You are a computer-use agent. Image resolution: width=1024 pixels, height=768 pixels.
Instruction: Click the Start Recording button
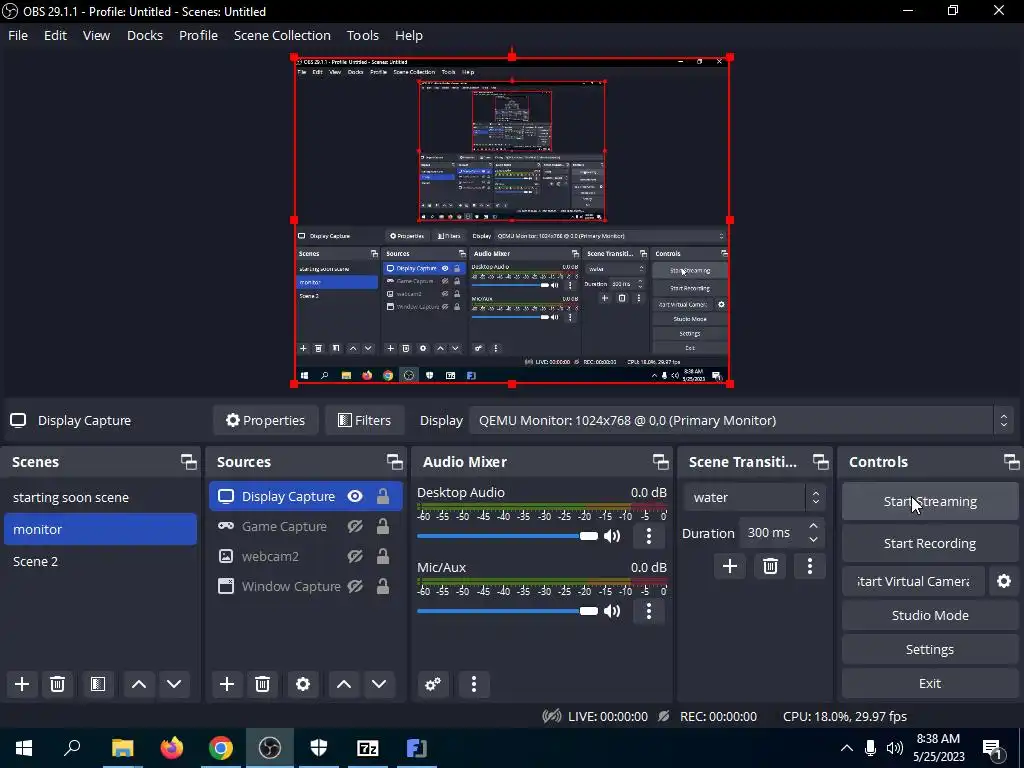click(x=930, y=543)
